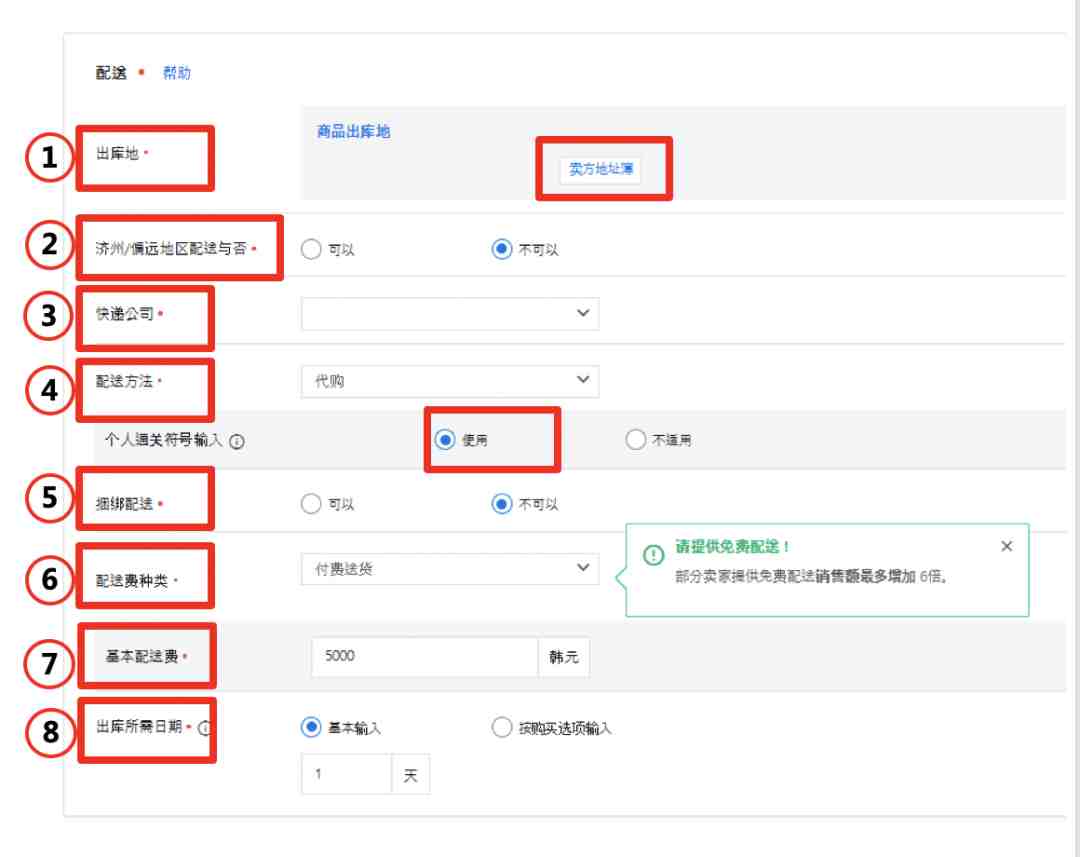This screenshot has height=857, width=1080.
Task: Select 使用 for 个人通关符号输入
Action: point(445,440)
